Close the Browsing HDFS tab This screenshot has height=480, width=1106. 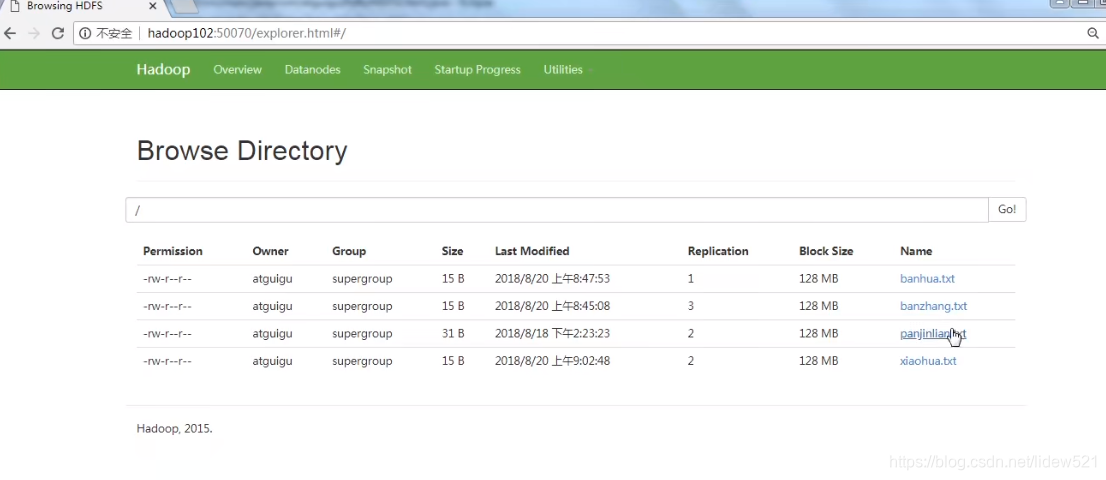tap(152, 6)
